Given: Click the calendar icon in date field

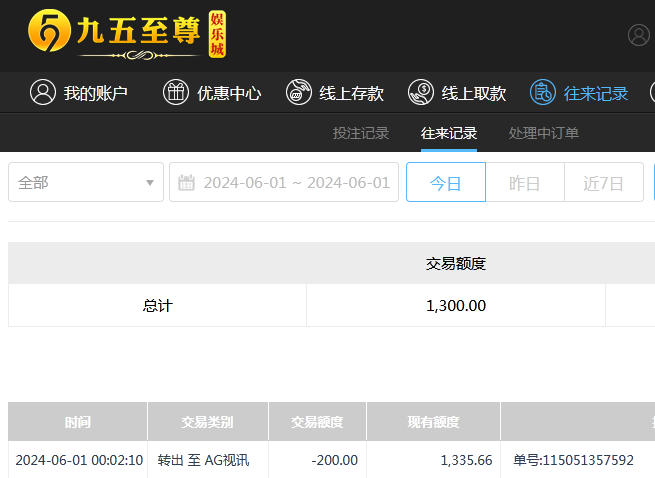Looking at the screenshot, I should pyautogui.click(x=186, y=183).
